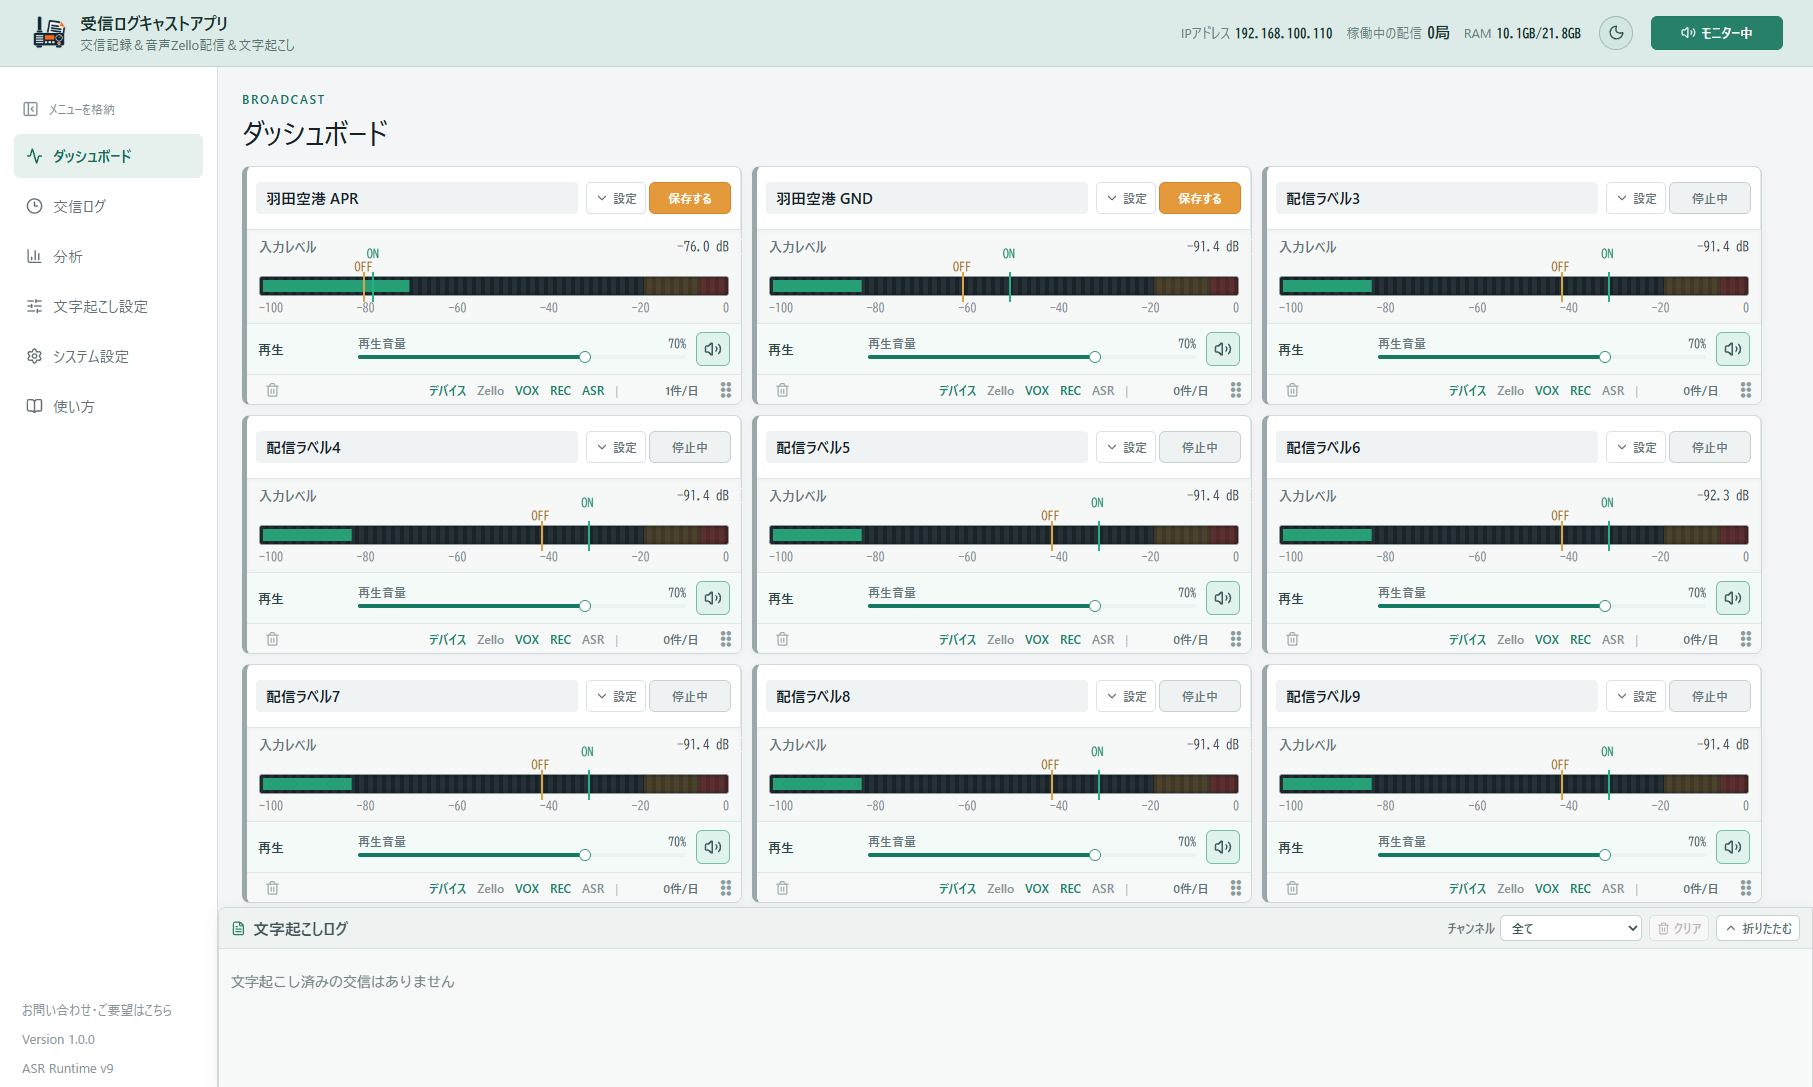
Task: Toggle VOX on the 羽田空港 APR card
Action: coord(527,391)
